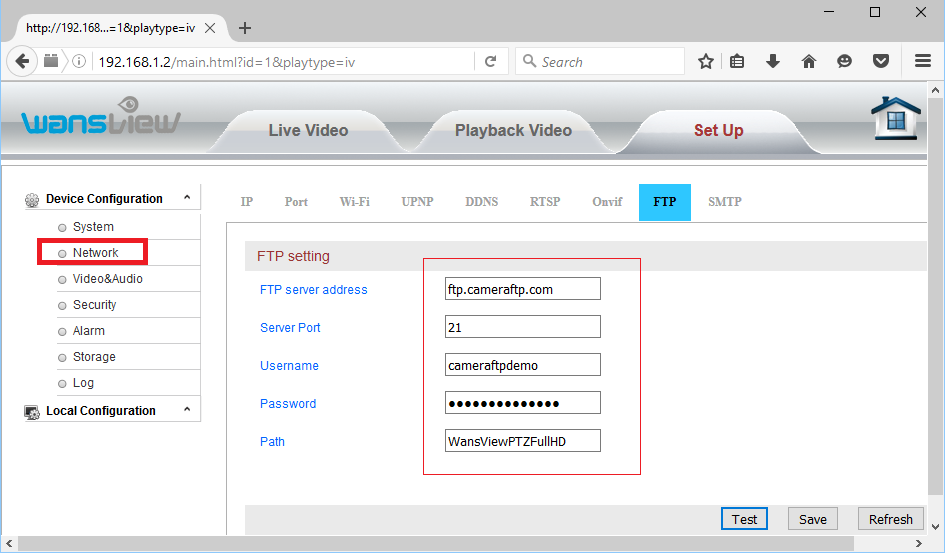Click the FTP server address field
Viewport: 945px width, 553px height.
pyautogui.click(x=522, y=289)
